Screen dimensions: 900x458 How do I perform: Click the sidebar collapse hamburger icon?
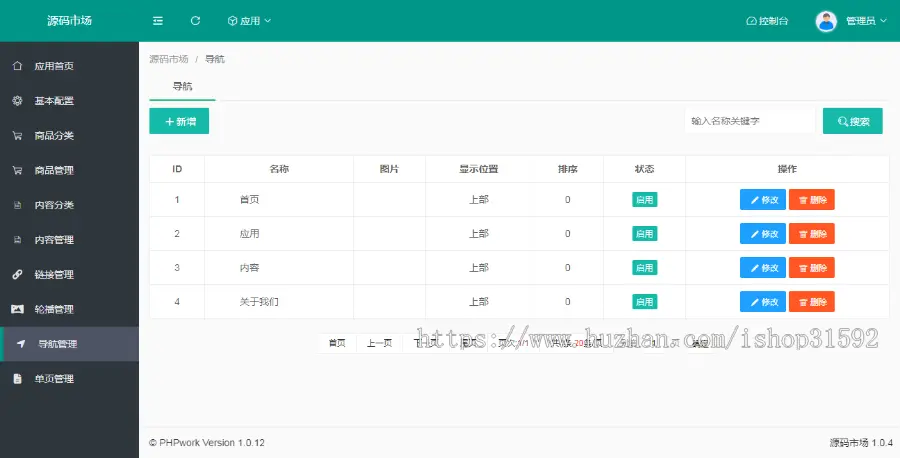158,21
